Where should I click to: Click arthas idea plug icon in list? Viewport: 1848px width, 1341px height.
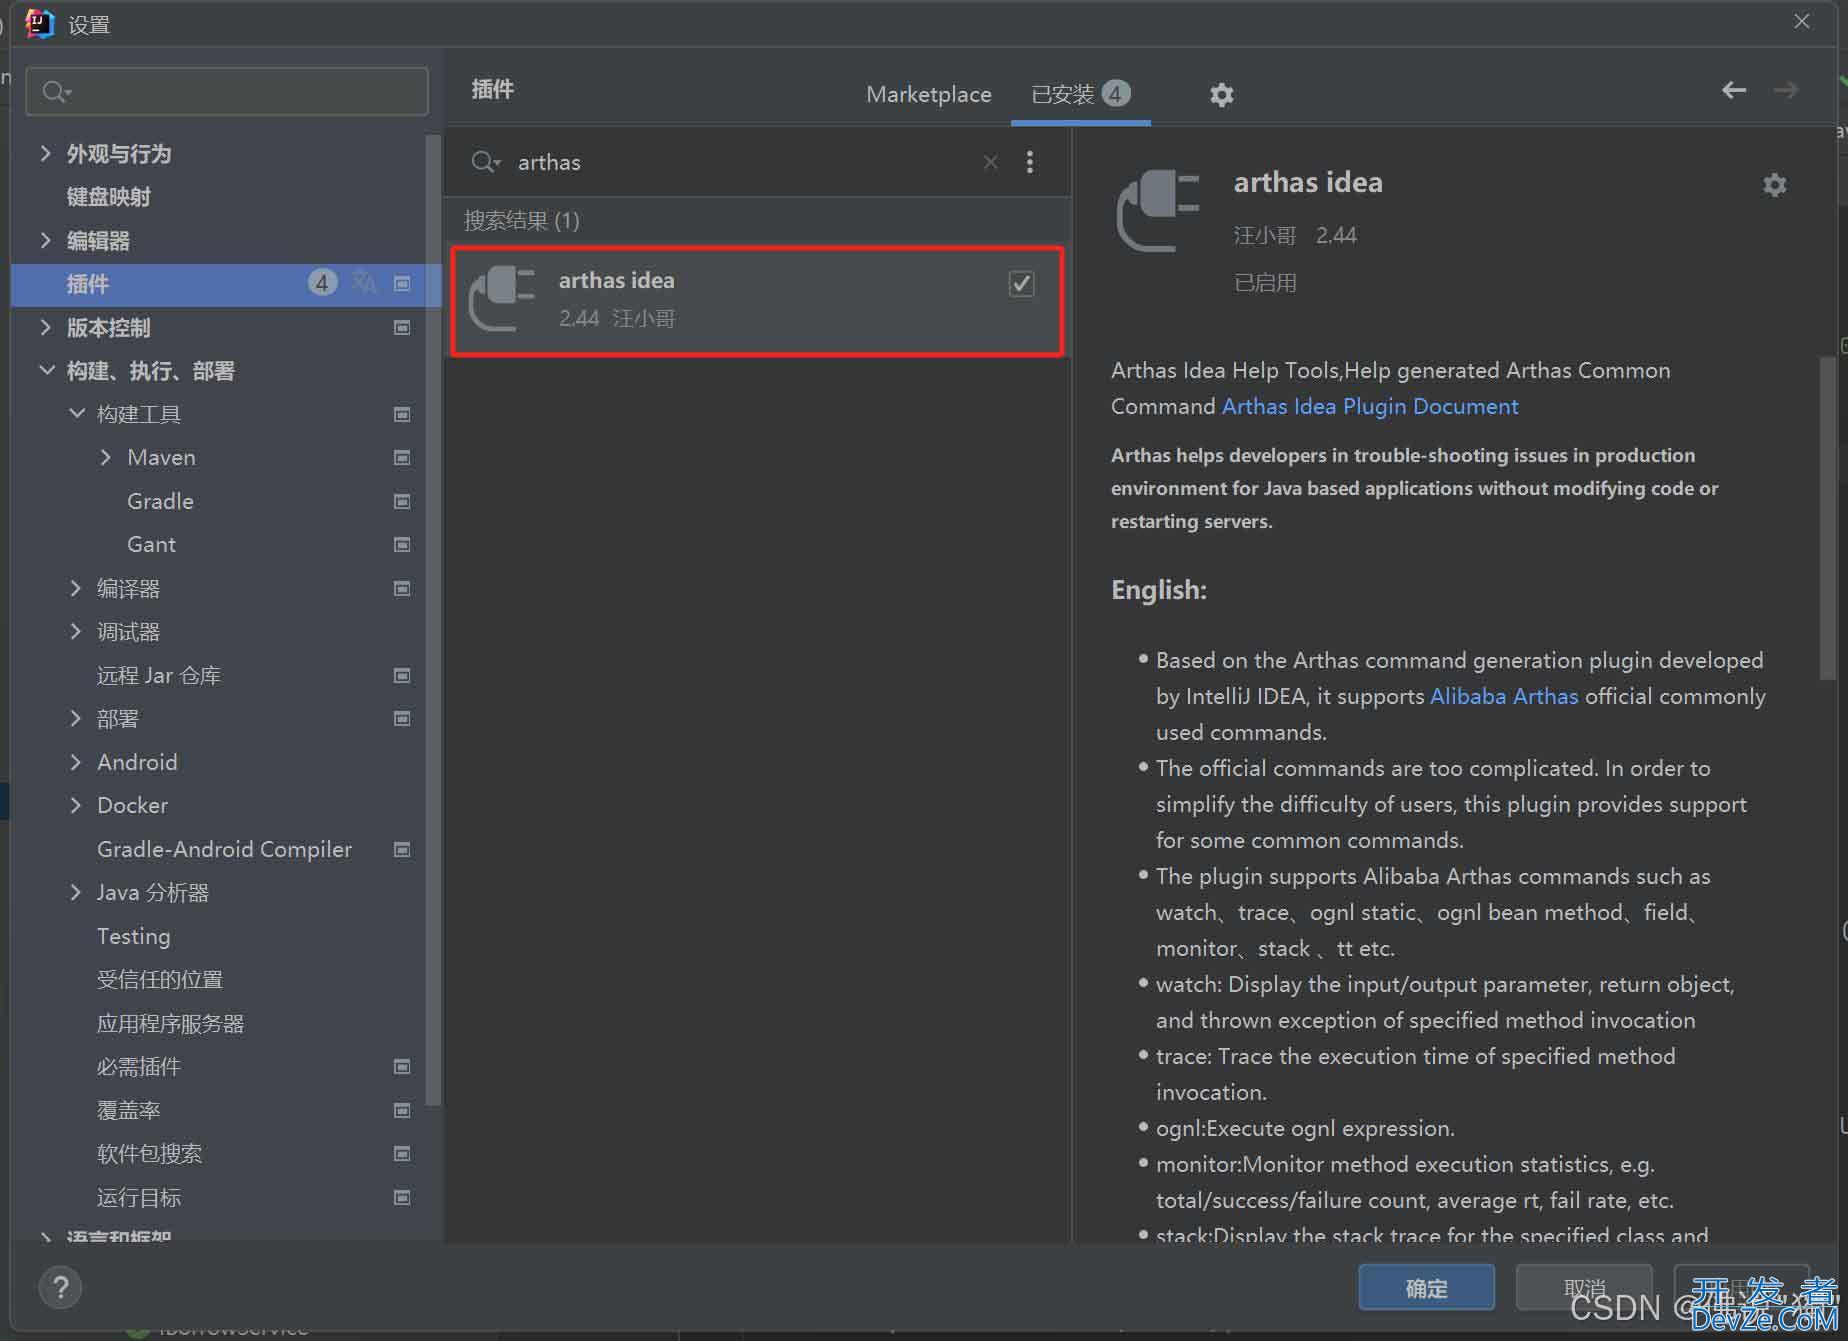[x=502, y=298]
